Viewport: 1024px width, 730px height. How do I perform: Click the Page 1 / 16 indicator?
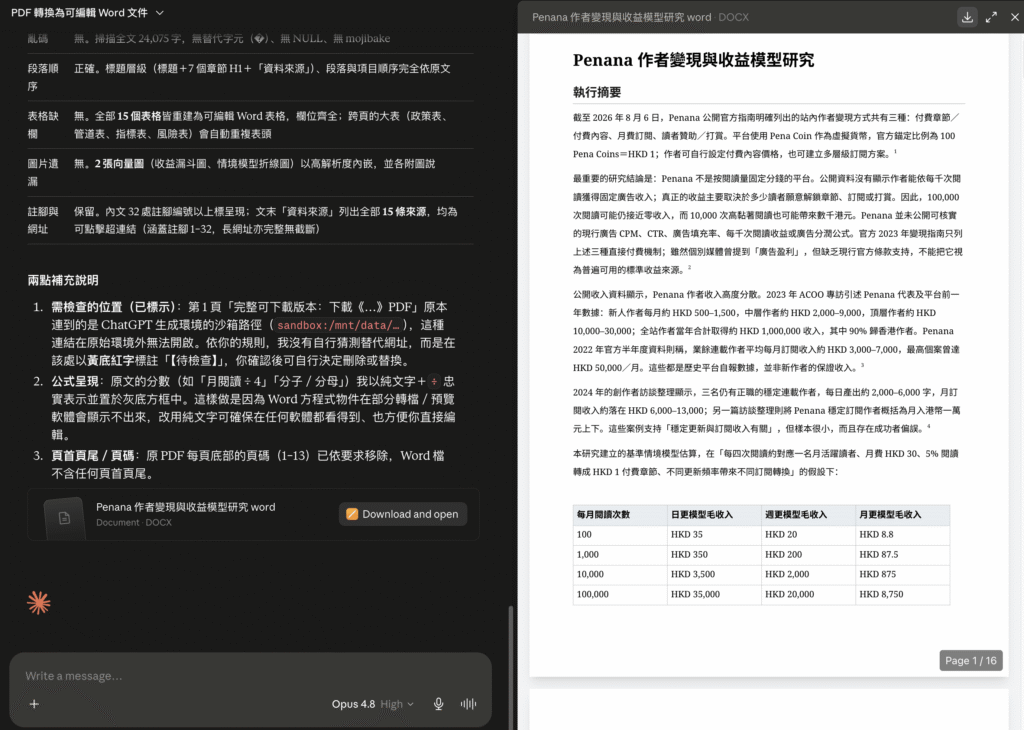970,660
